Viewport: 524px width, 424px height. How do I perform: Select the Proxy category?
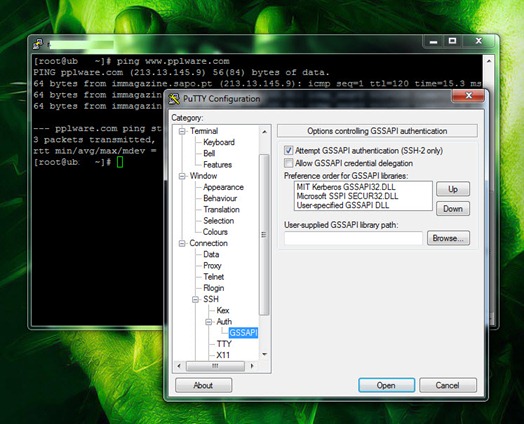tap(212, 266)
